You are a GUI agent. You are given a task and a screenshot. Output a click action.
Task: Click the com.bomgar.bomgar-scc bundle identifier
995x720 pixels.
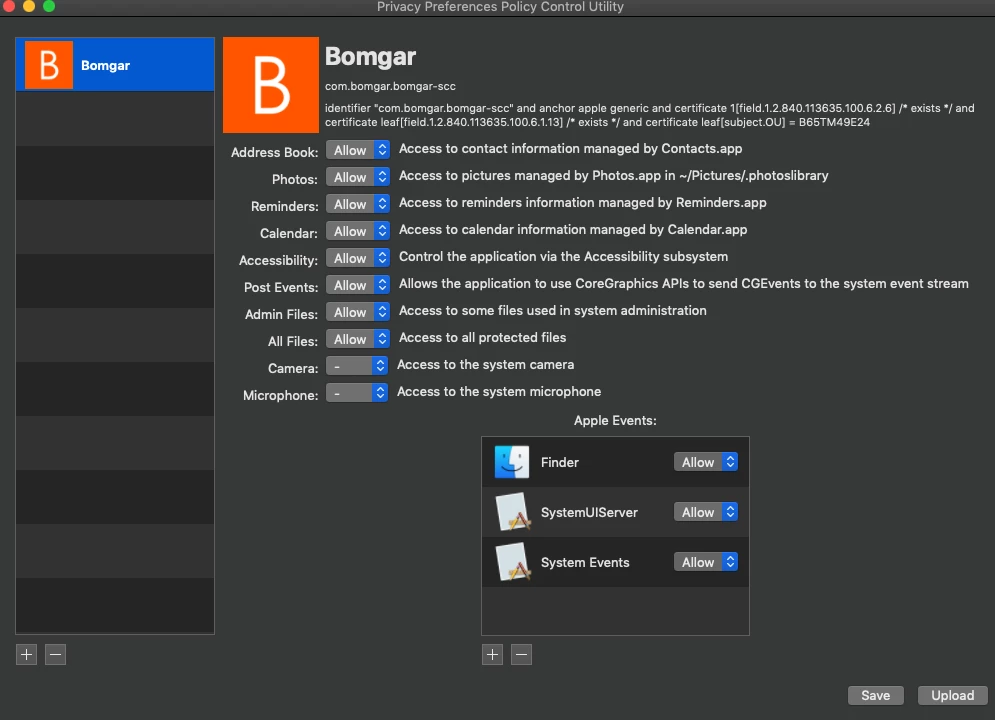[x=390, y=86]
